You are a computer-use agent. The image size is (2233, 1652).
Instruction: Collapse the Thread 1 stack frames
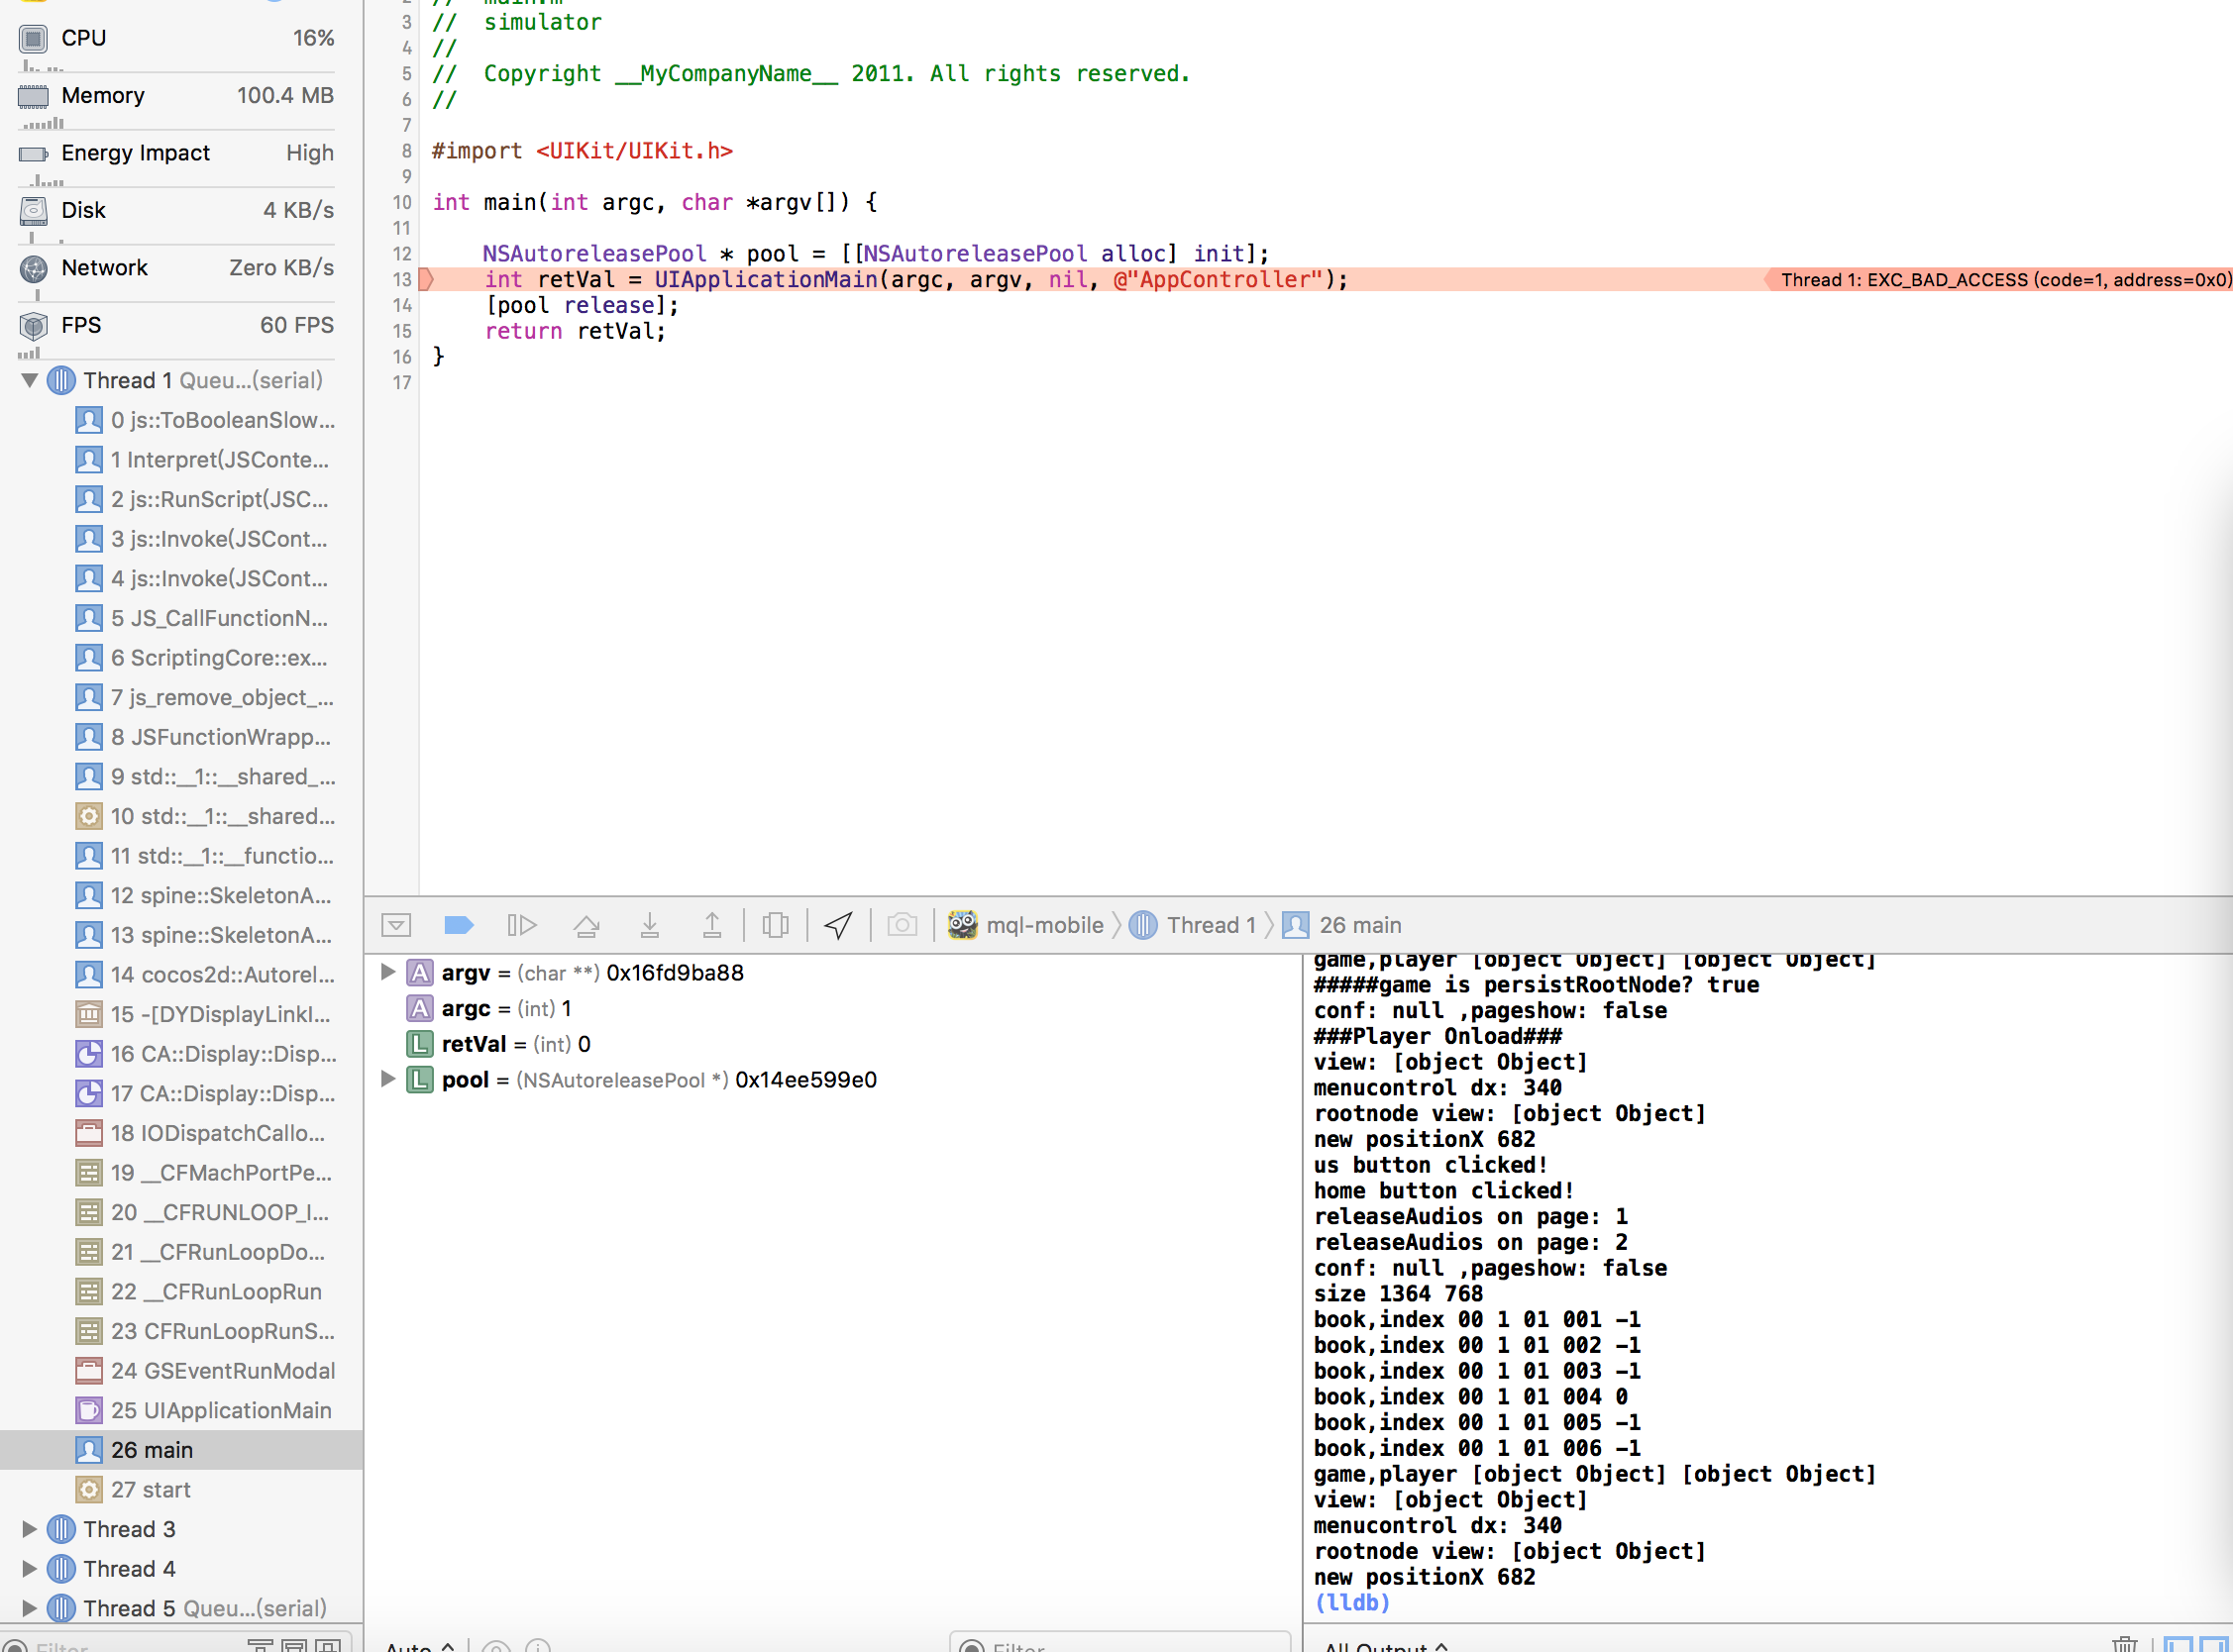click(x=29, y=380)
